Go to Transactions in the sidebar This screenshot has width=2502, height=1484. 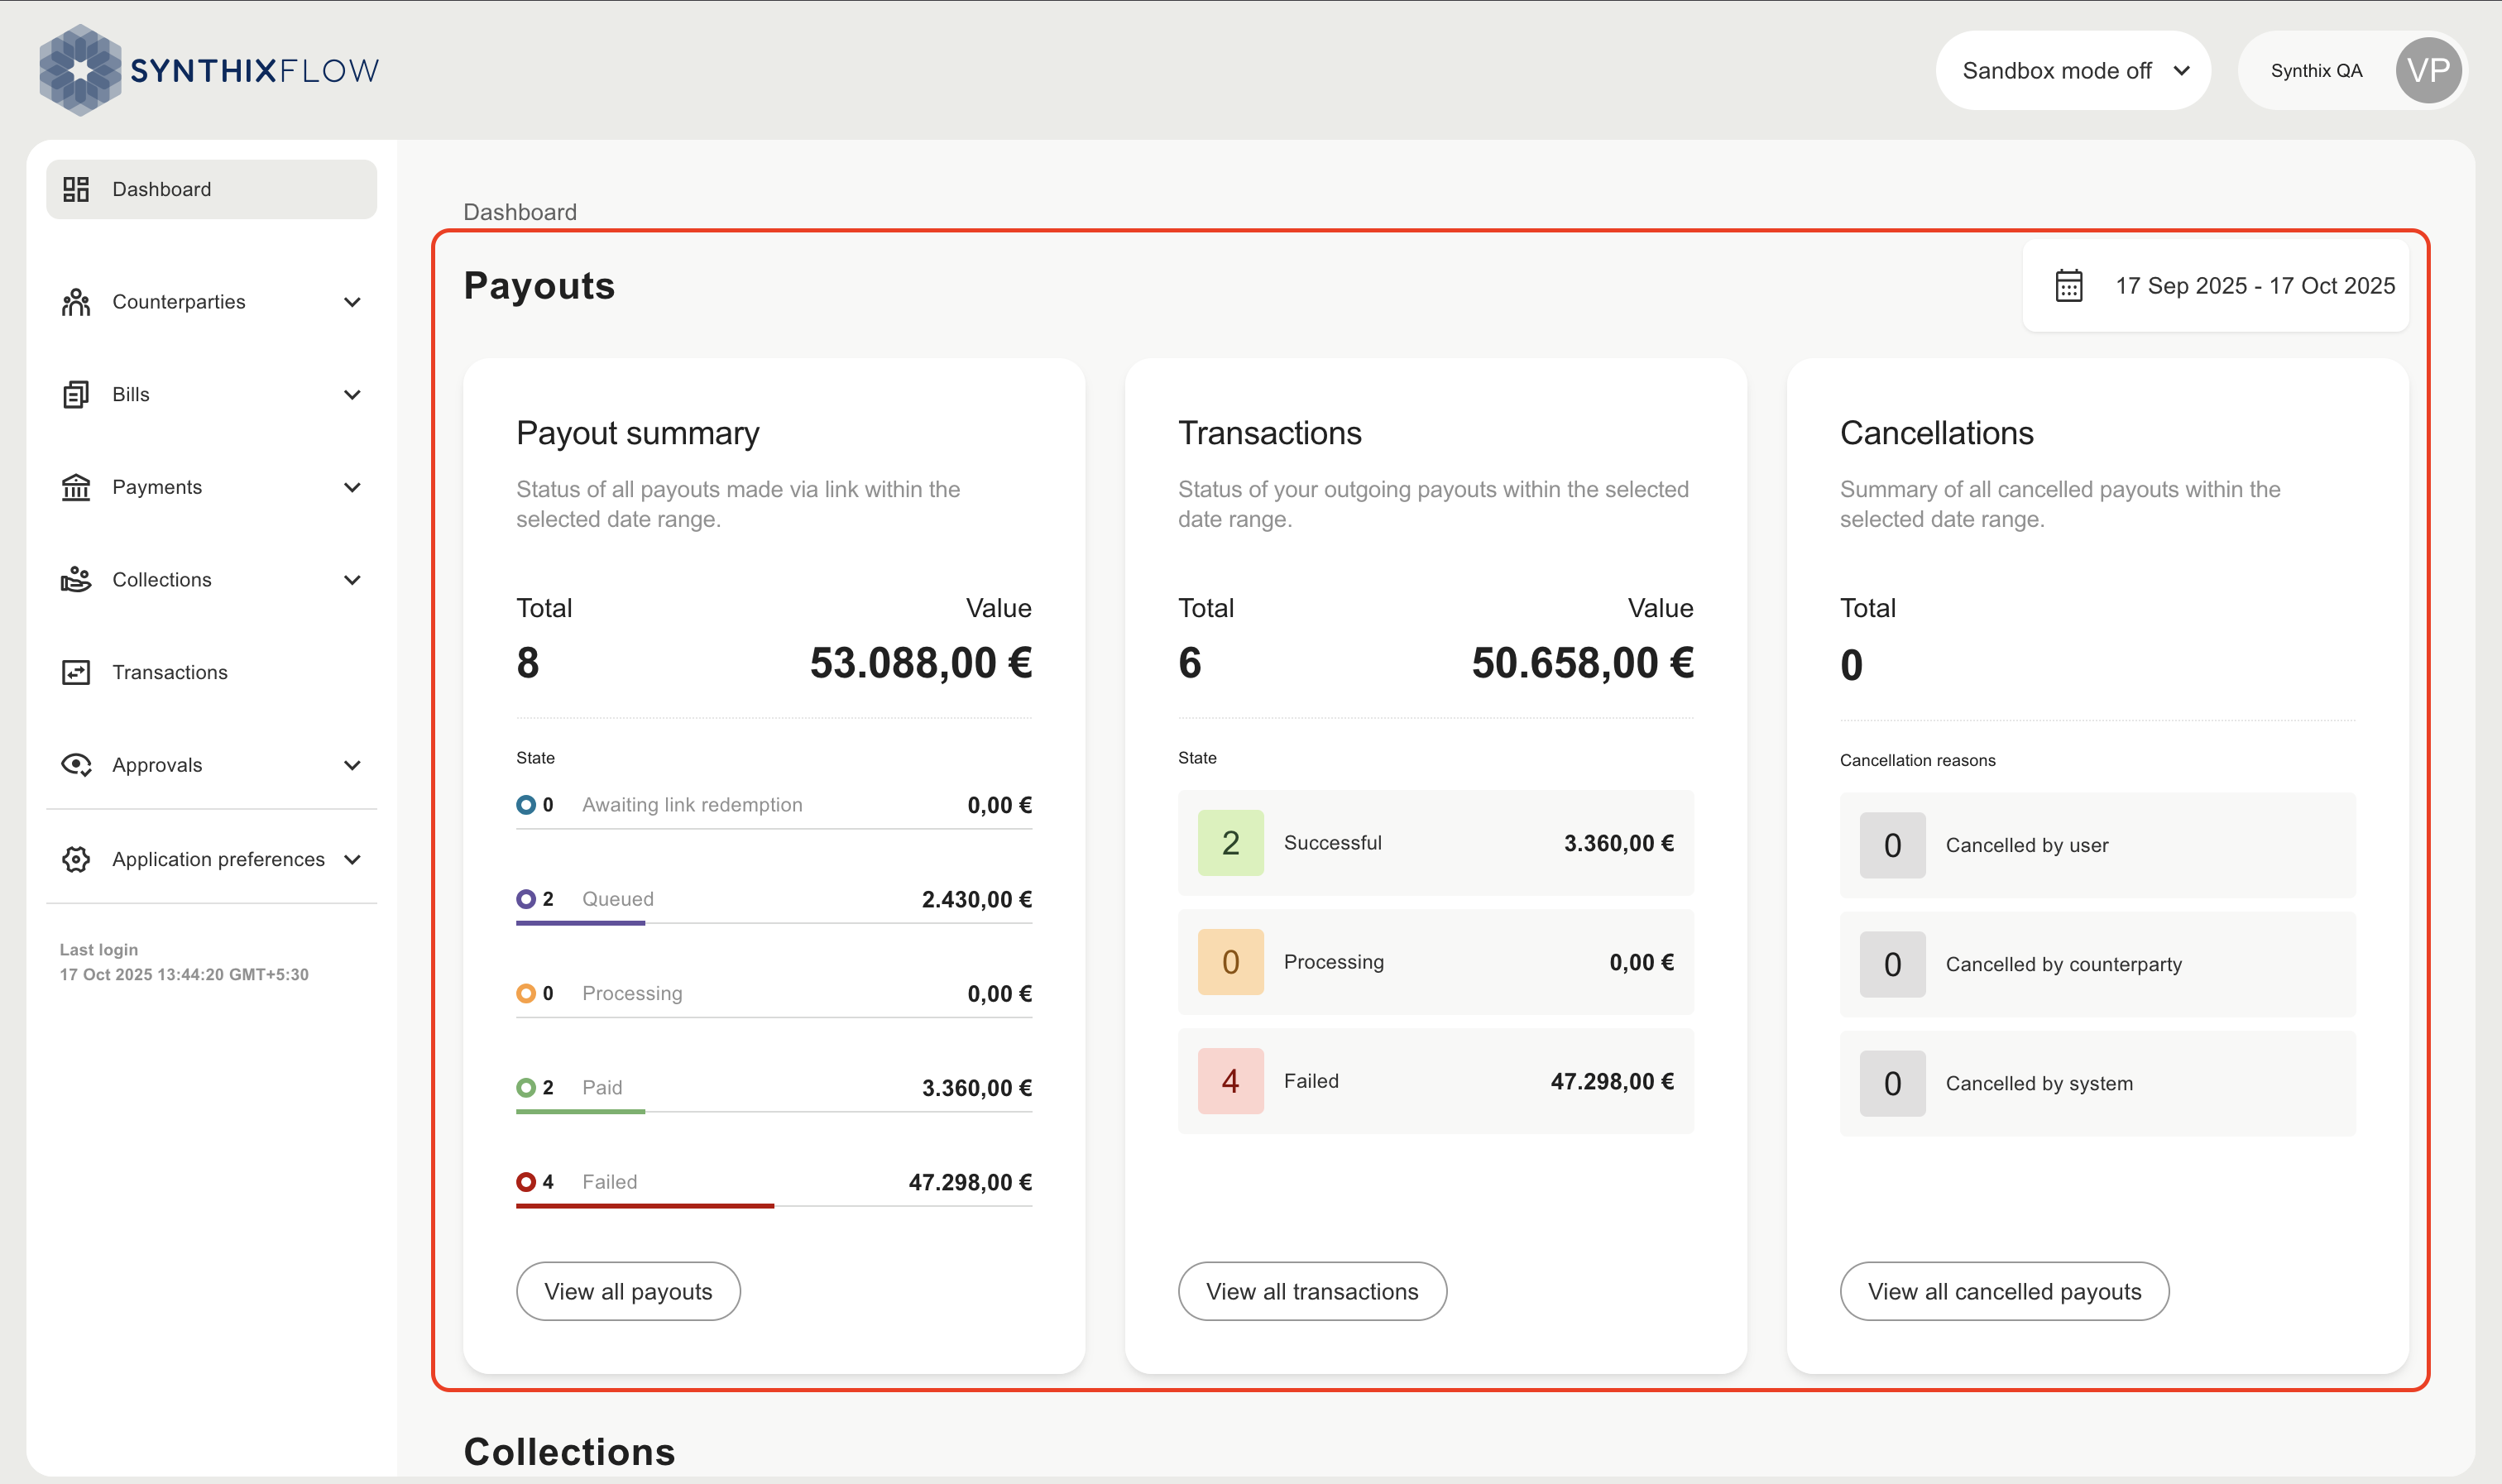[211, 672]
